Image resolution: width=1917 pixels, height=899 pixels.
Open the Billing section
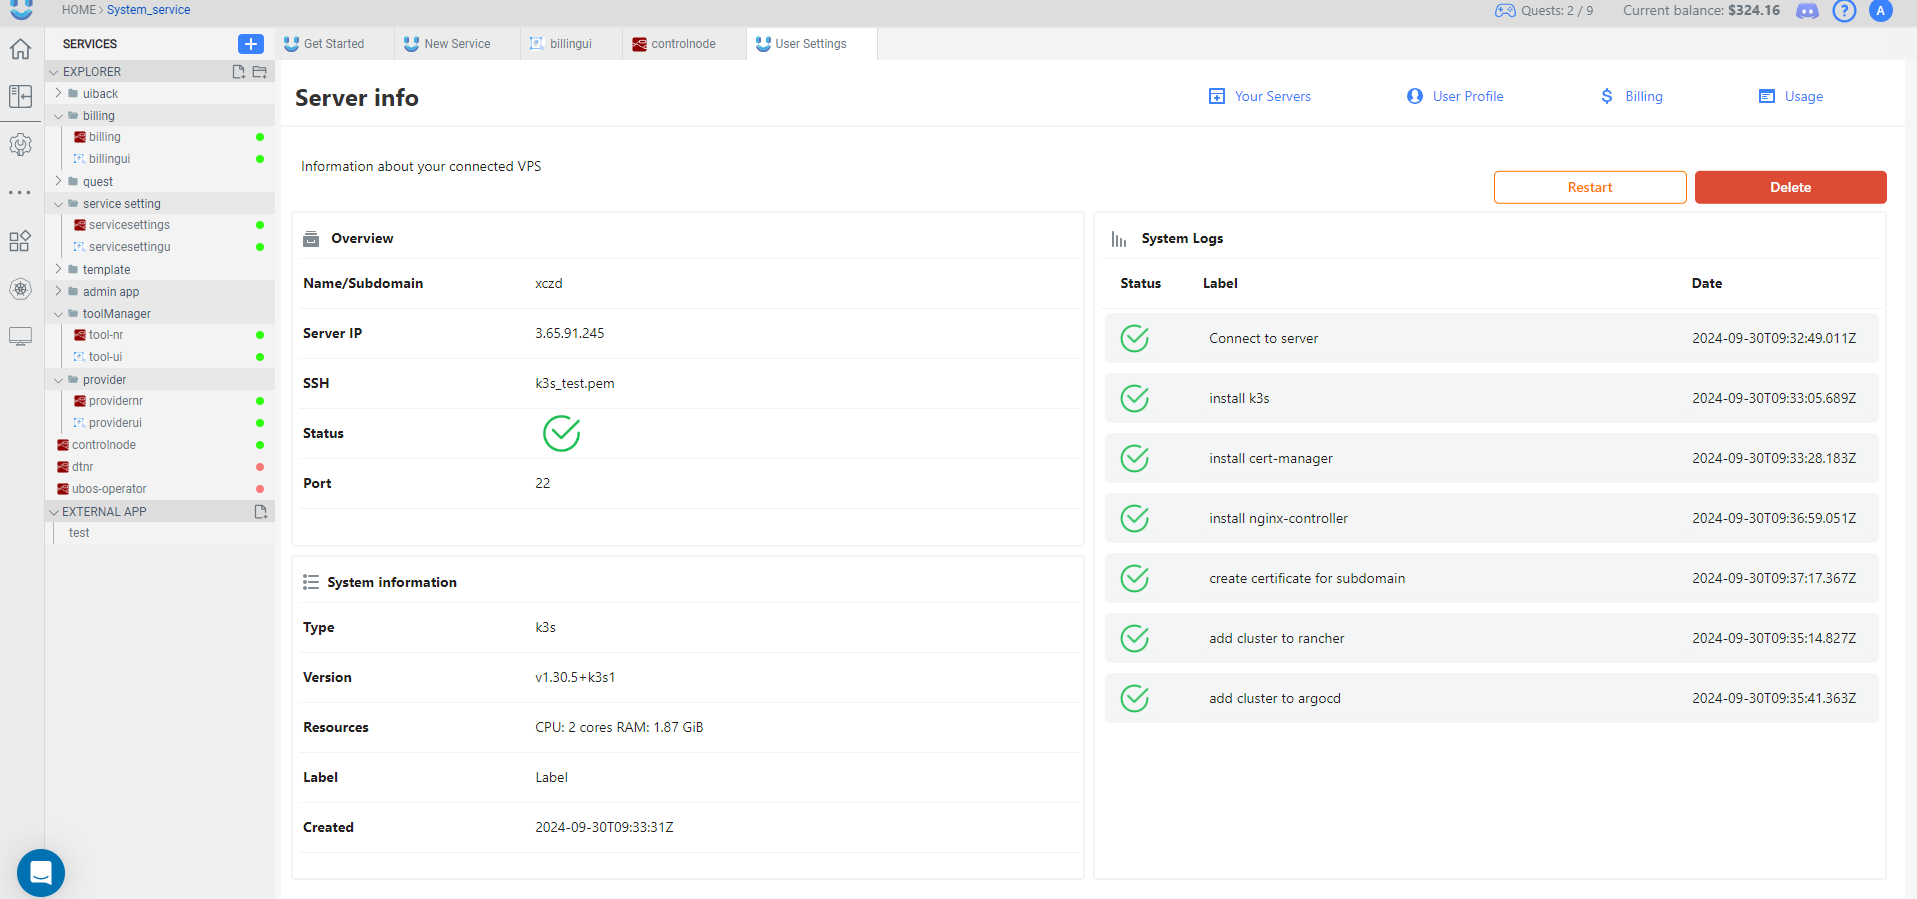coord(1631,96)
